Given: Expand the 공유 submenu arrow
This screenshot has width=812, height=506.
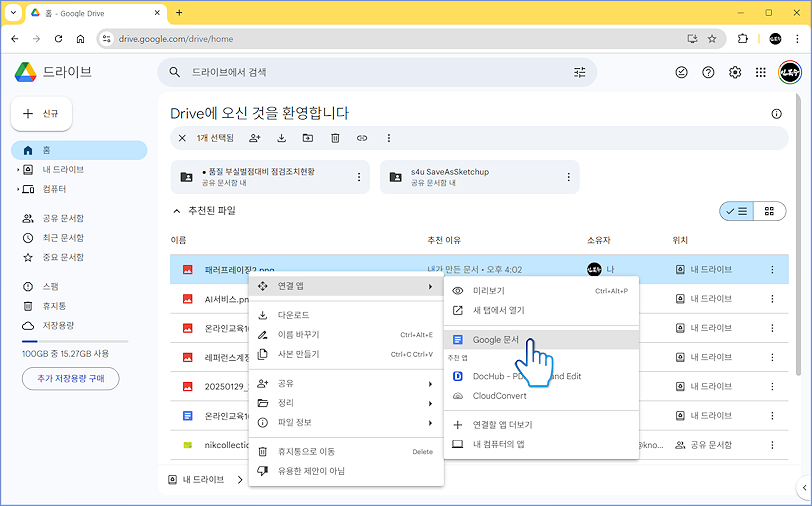Looking at the screenshot, I should click(430, 384).
